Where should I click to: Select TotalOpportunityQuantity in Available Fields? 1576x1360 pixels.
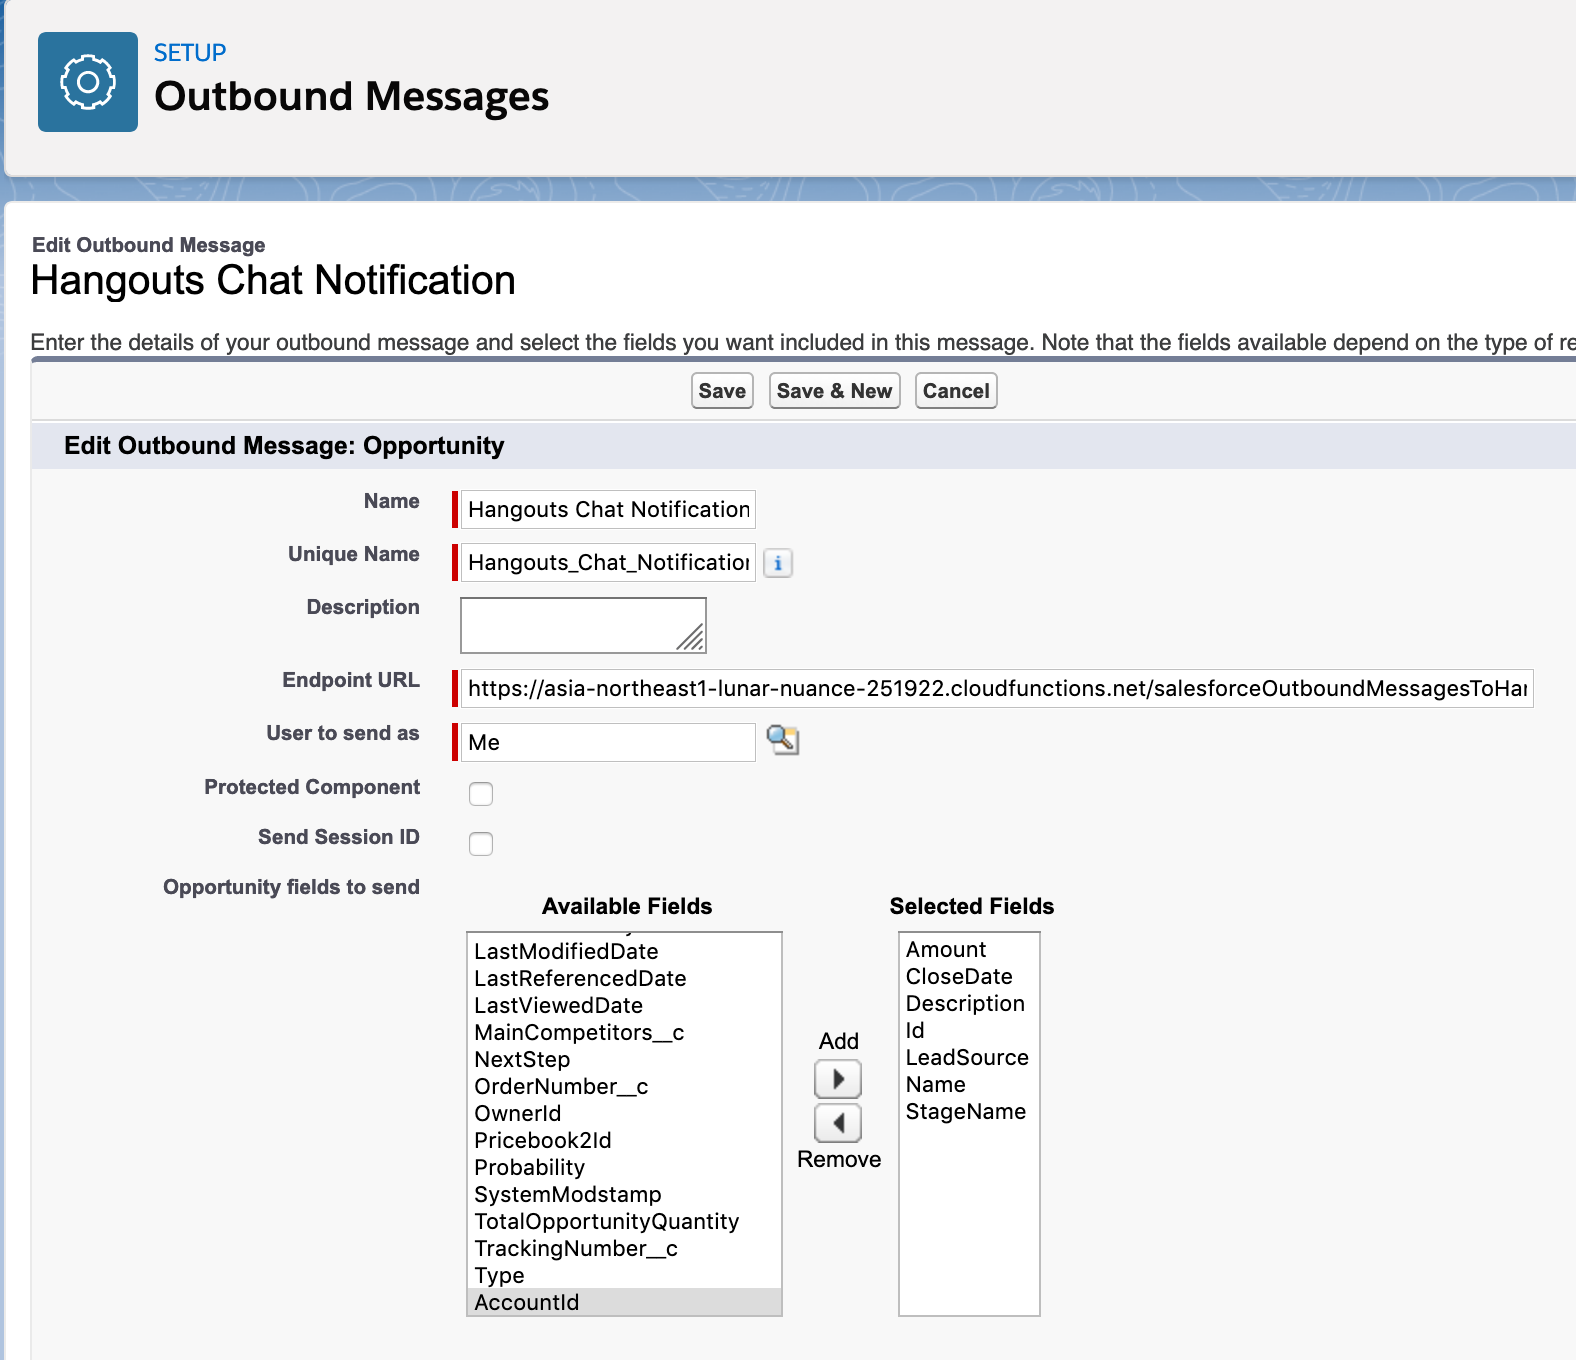(x=624, y=1221)
